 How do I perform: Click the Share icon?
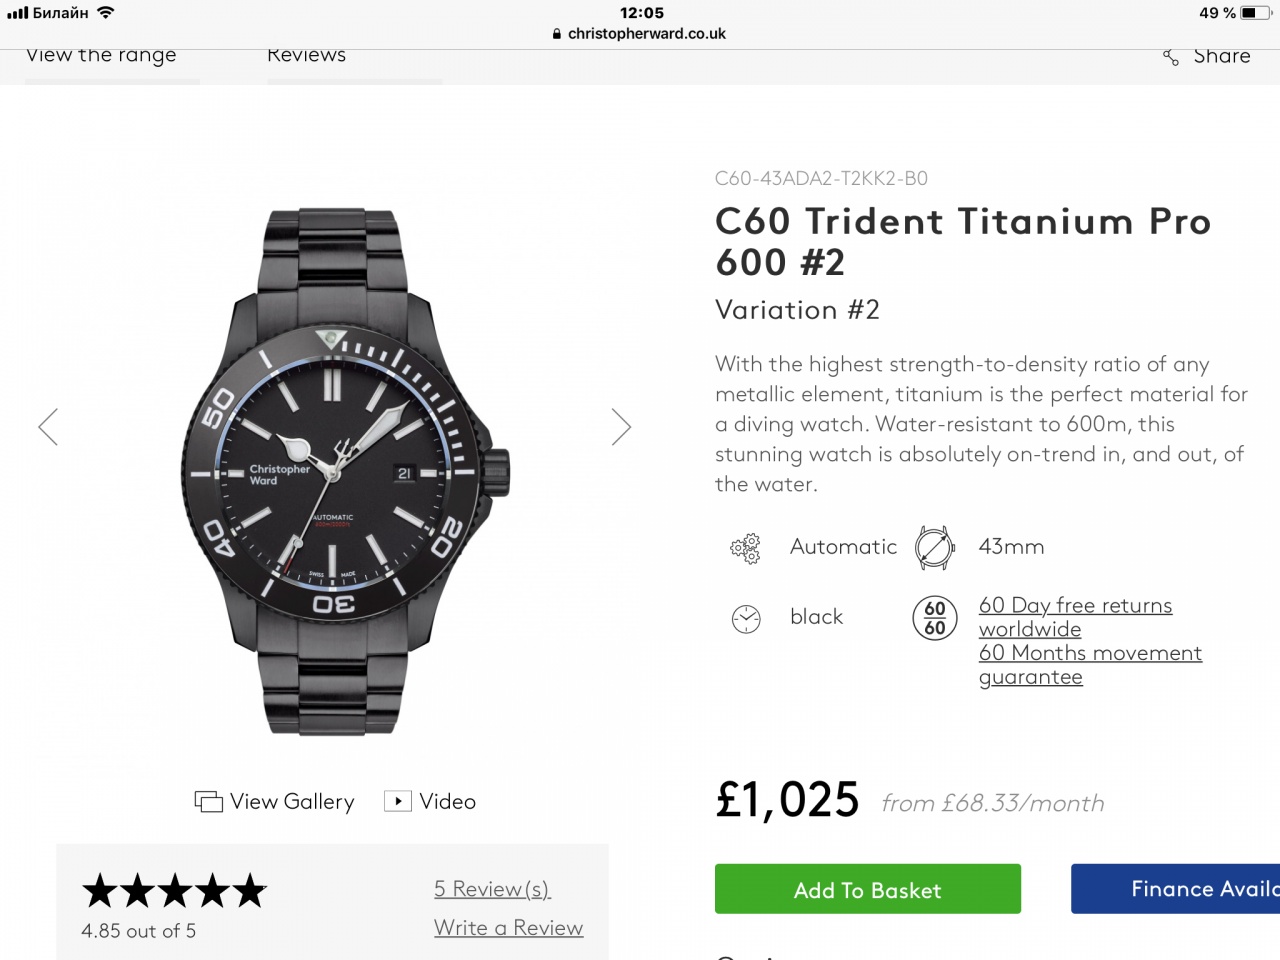(1171, 58)
